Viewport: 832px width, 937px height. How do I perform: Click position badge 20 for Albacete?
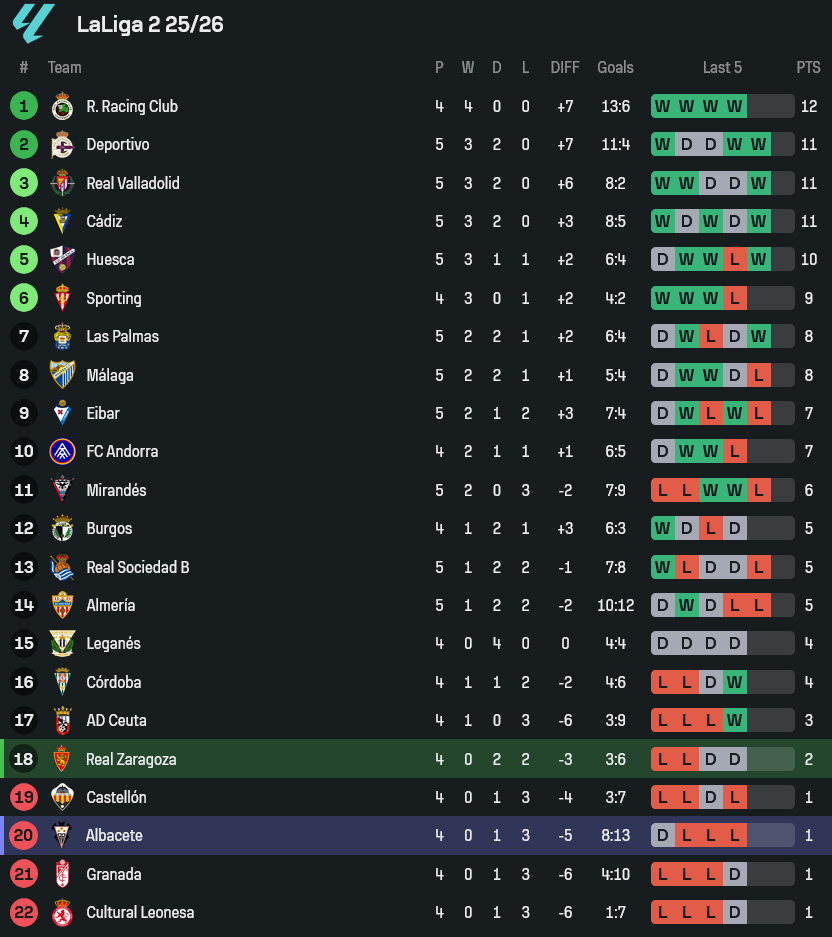(x=24, y=836)
